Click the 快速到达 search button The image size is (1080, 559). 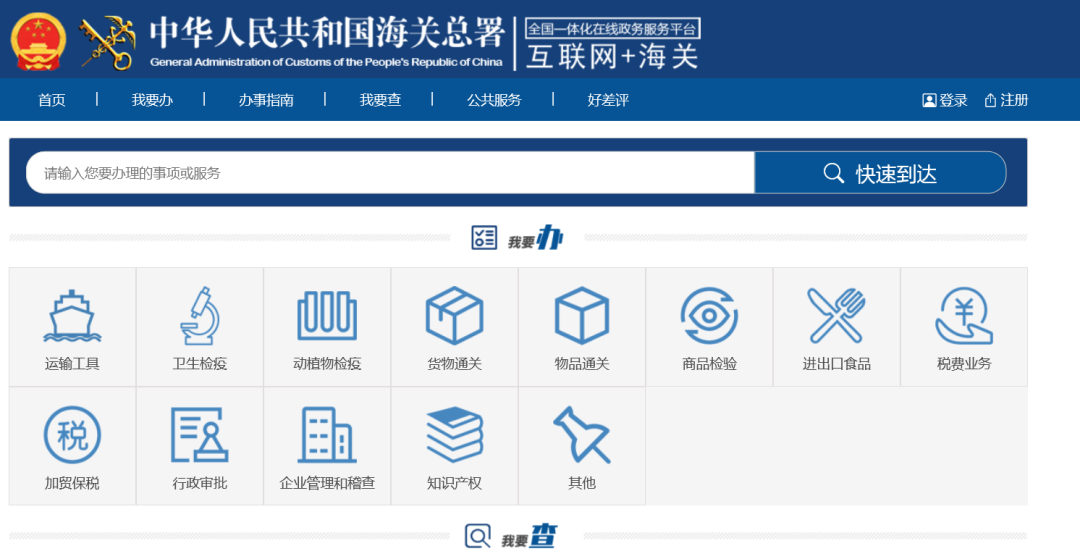[x=880, y=173]
